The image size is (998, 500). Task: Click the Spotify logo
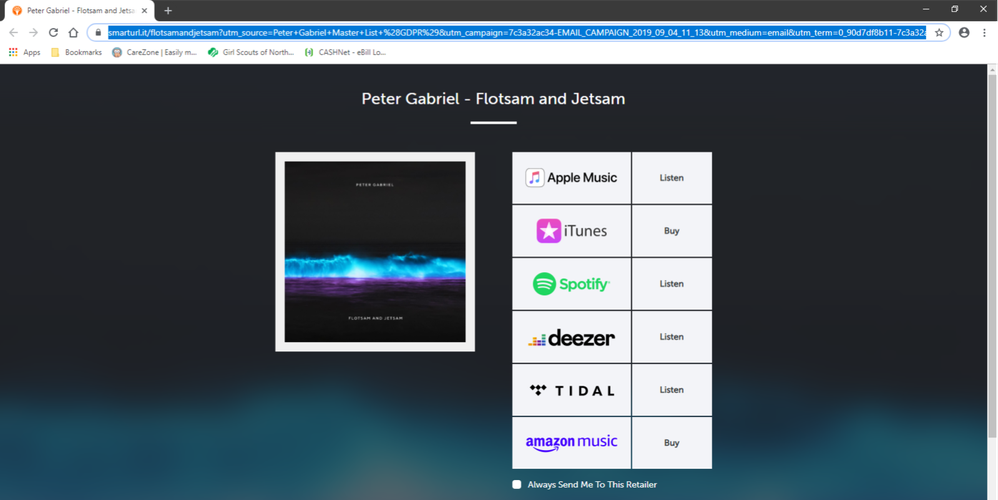click(x=571, y=284)
